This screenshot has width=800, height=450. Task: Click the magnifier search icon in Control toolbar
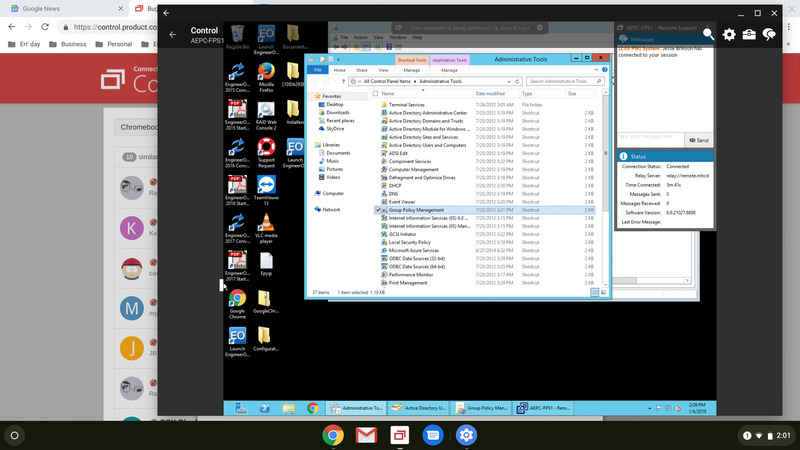click(x=708, y=34)
